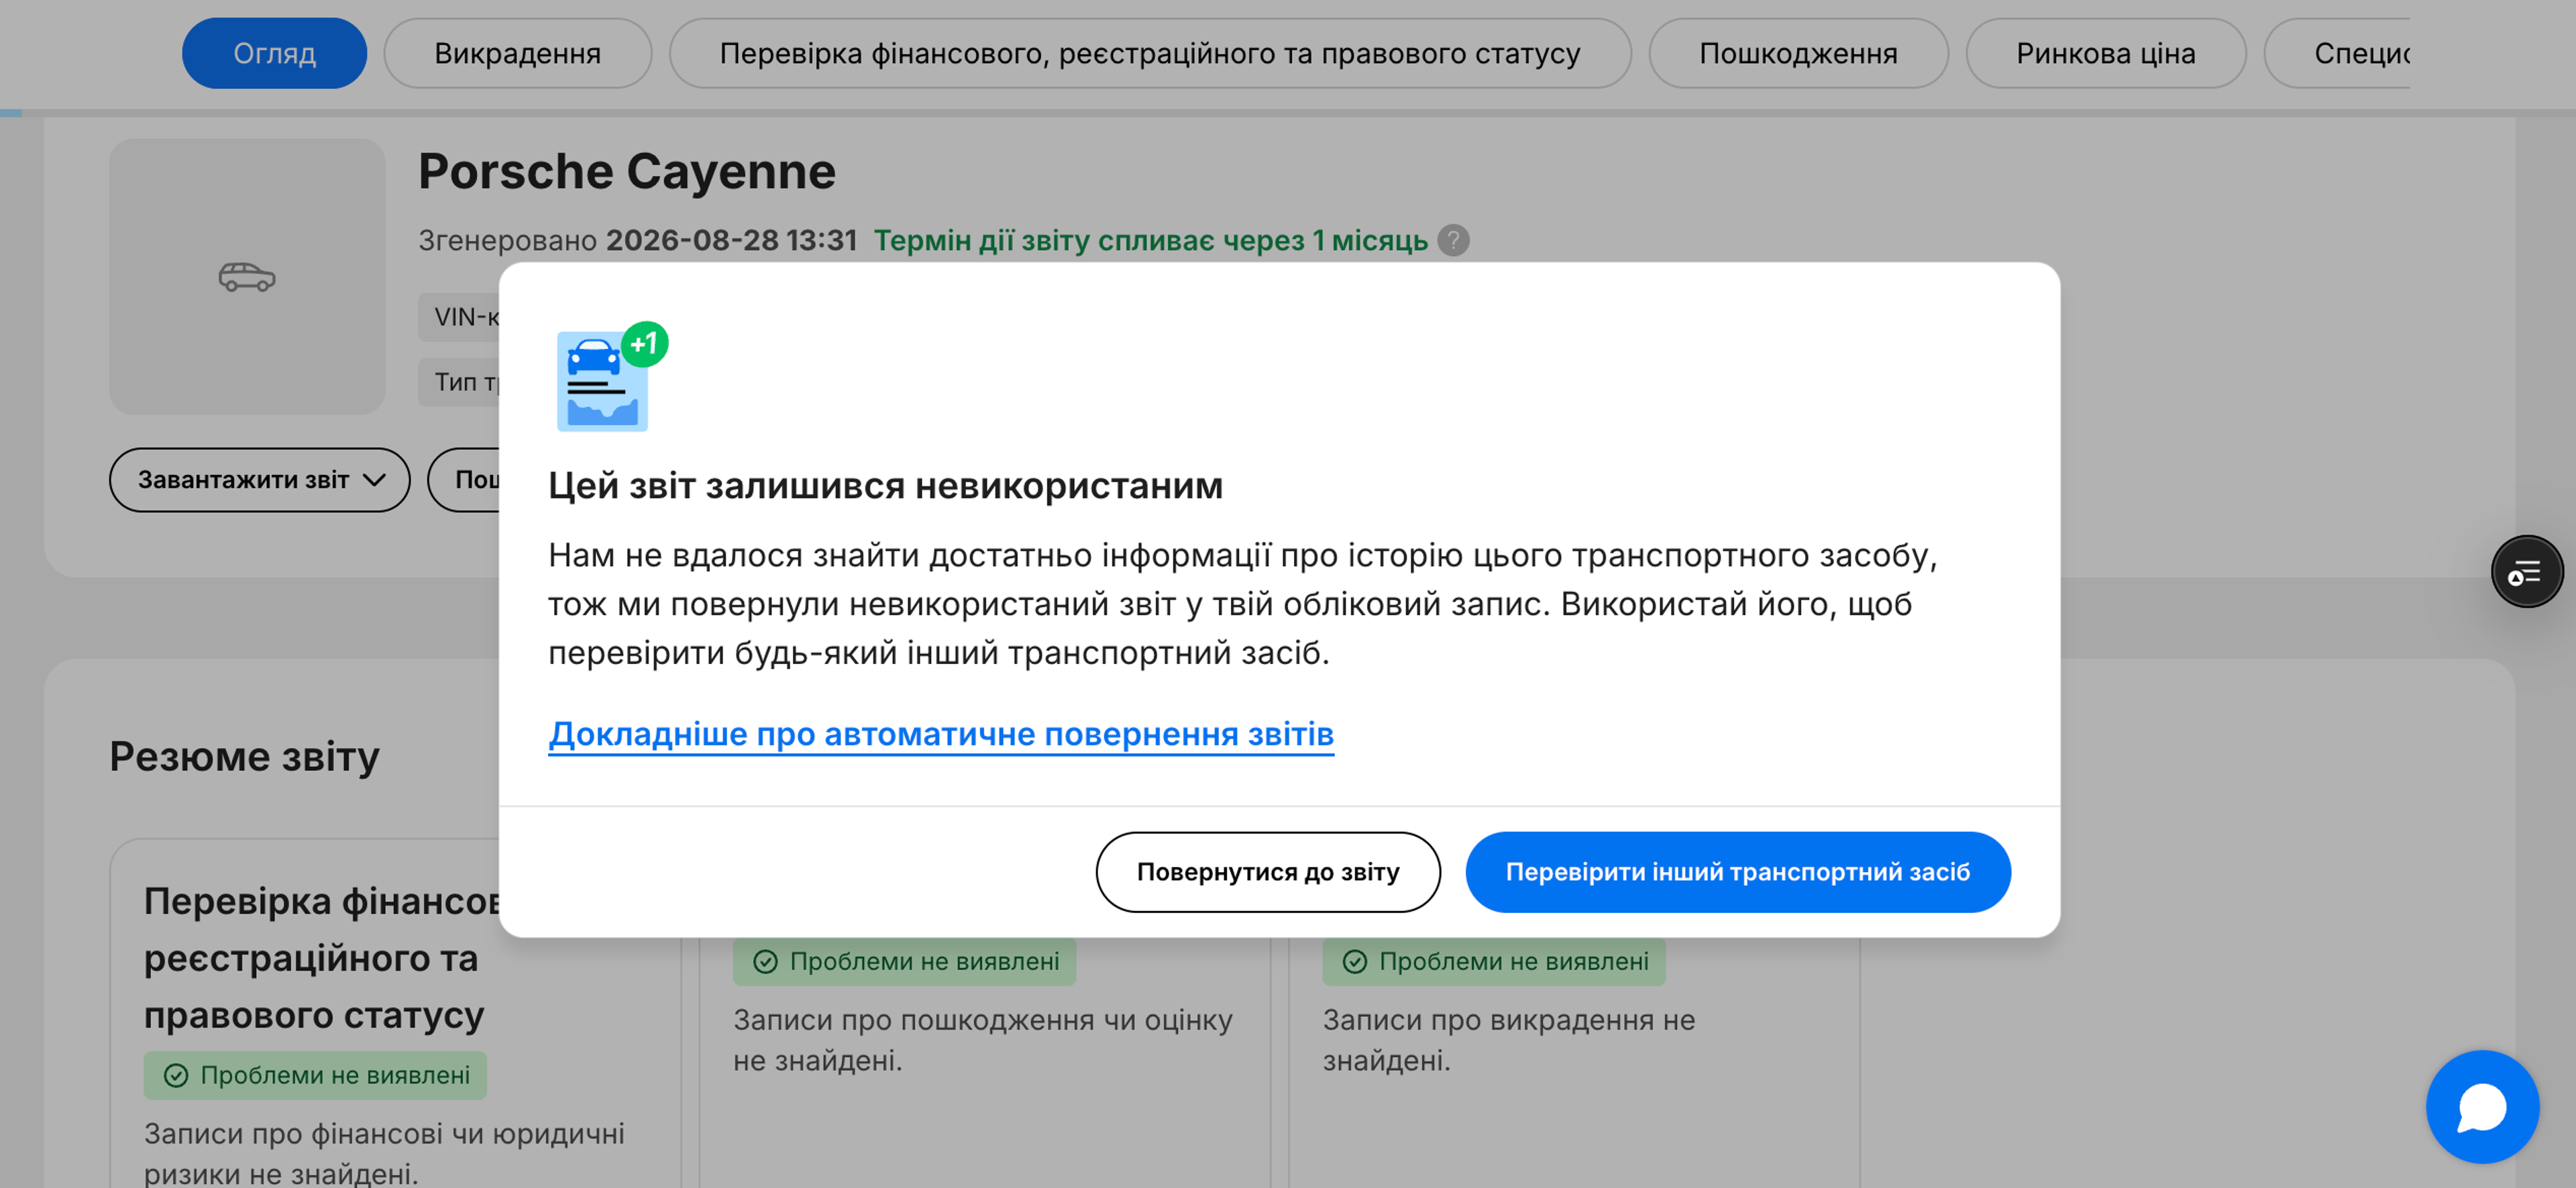Click the VIN-код chip behind the dialog
Viewport: 2576px width, 1188px height.
(x=459, y=317)
